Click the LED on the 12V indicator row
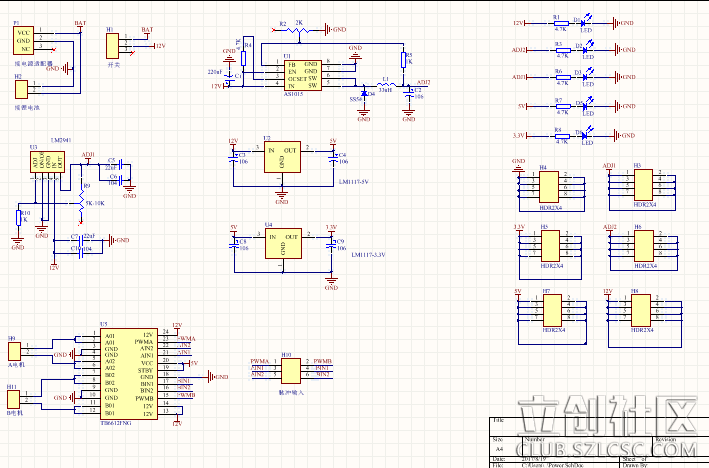The width and height of the screenshot is (709, 468). coord(586,22)
